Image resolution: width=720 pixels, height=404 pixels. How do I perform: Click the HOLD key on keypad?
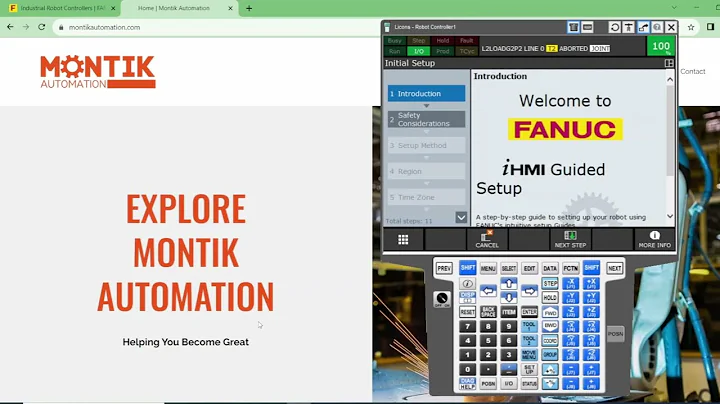[x=550, y=297]
